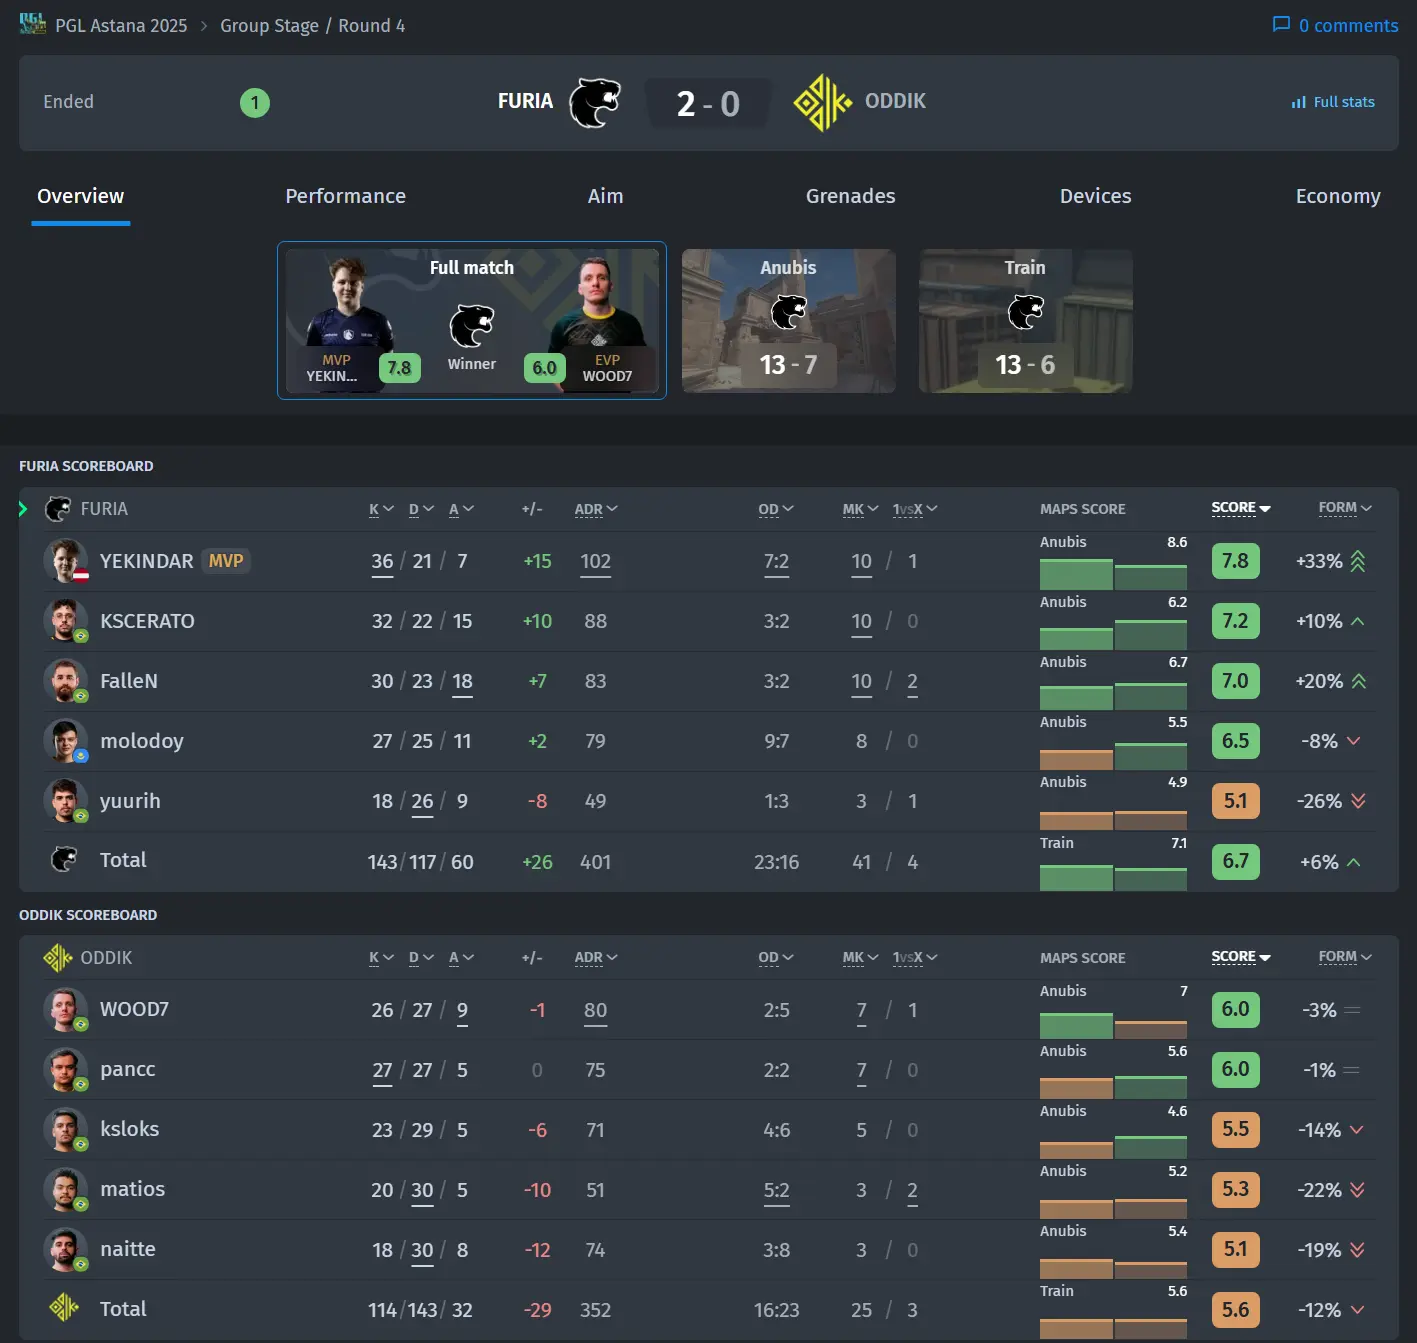Sort FURIA scoreboard by ADR

pyautogui.click(x=596, y=509)
